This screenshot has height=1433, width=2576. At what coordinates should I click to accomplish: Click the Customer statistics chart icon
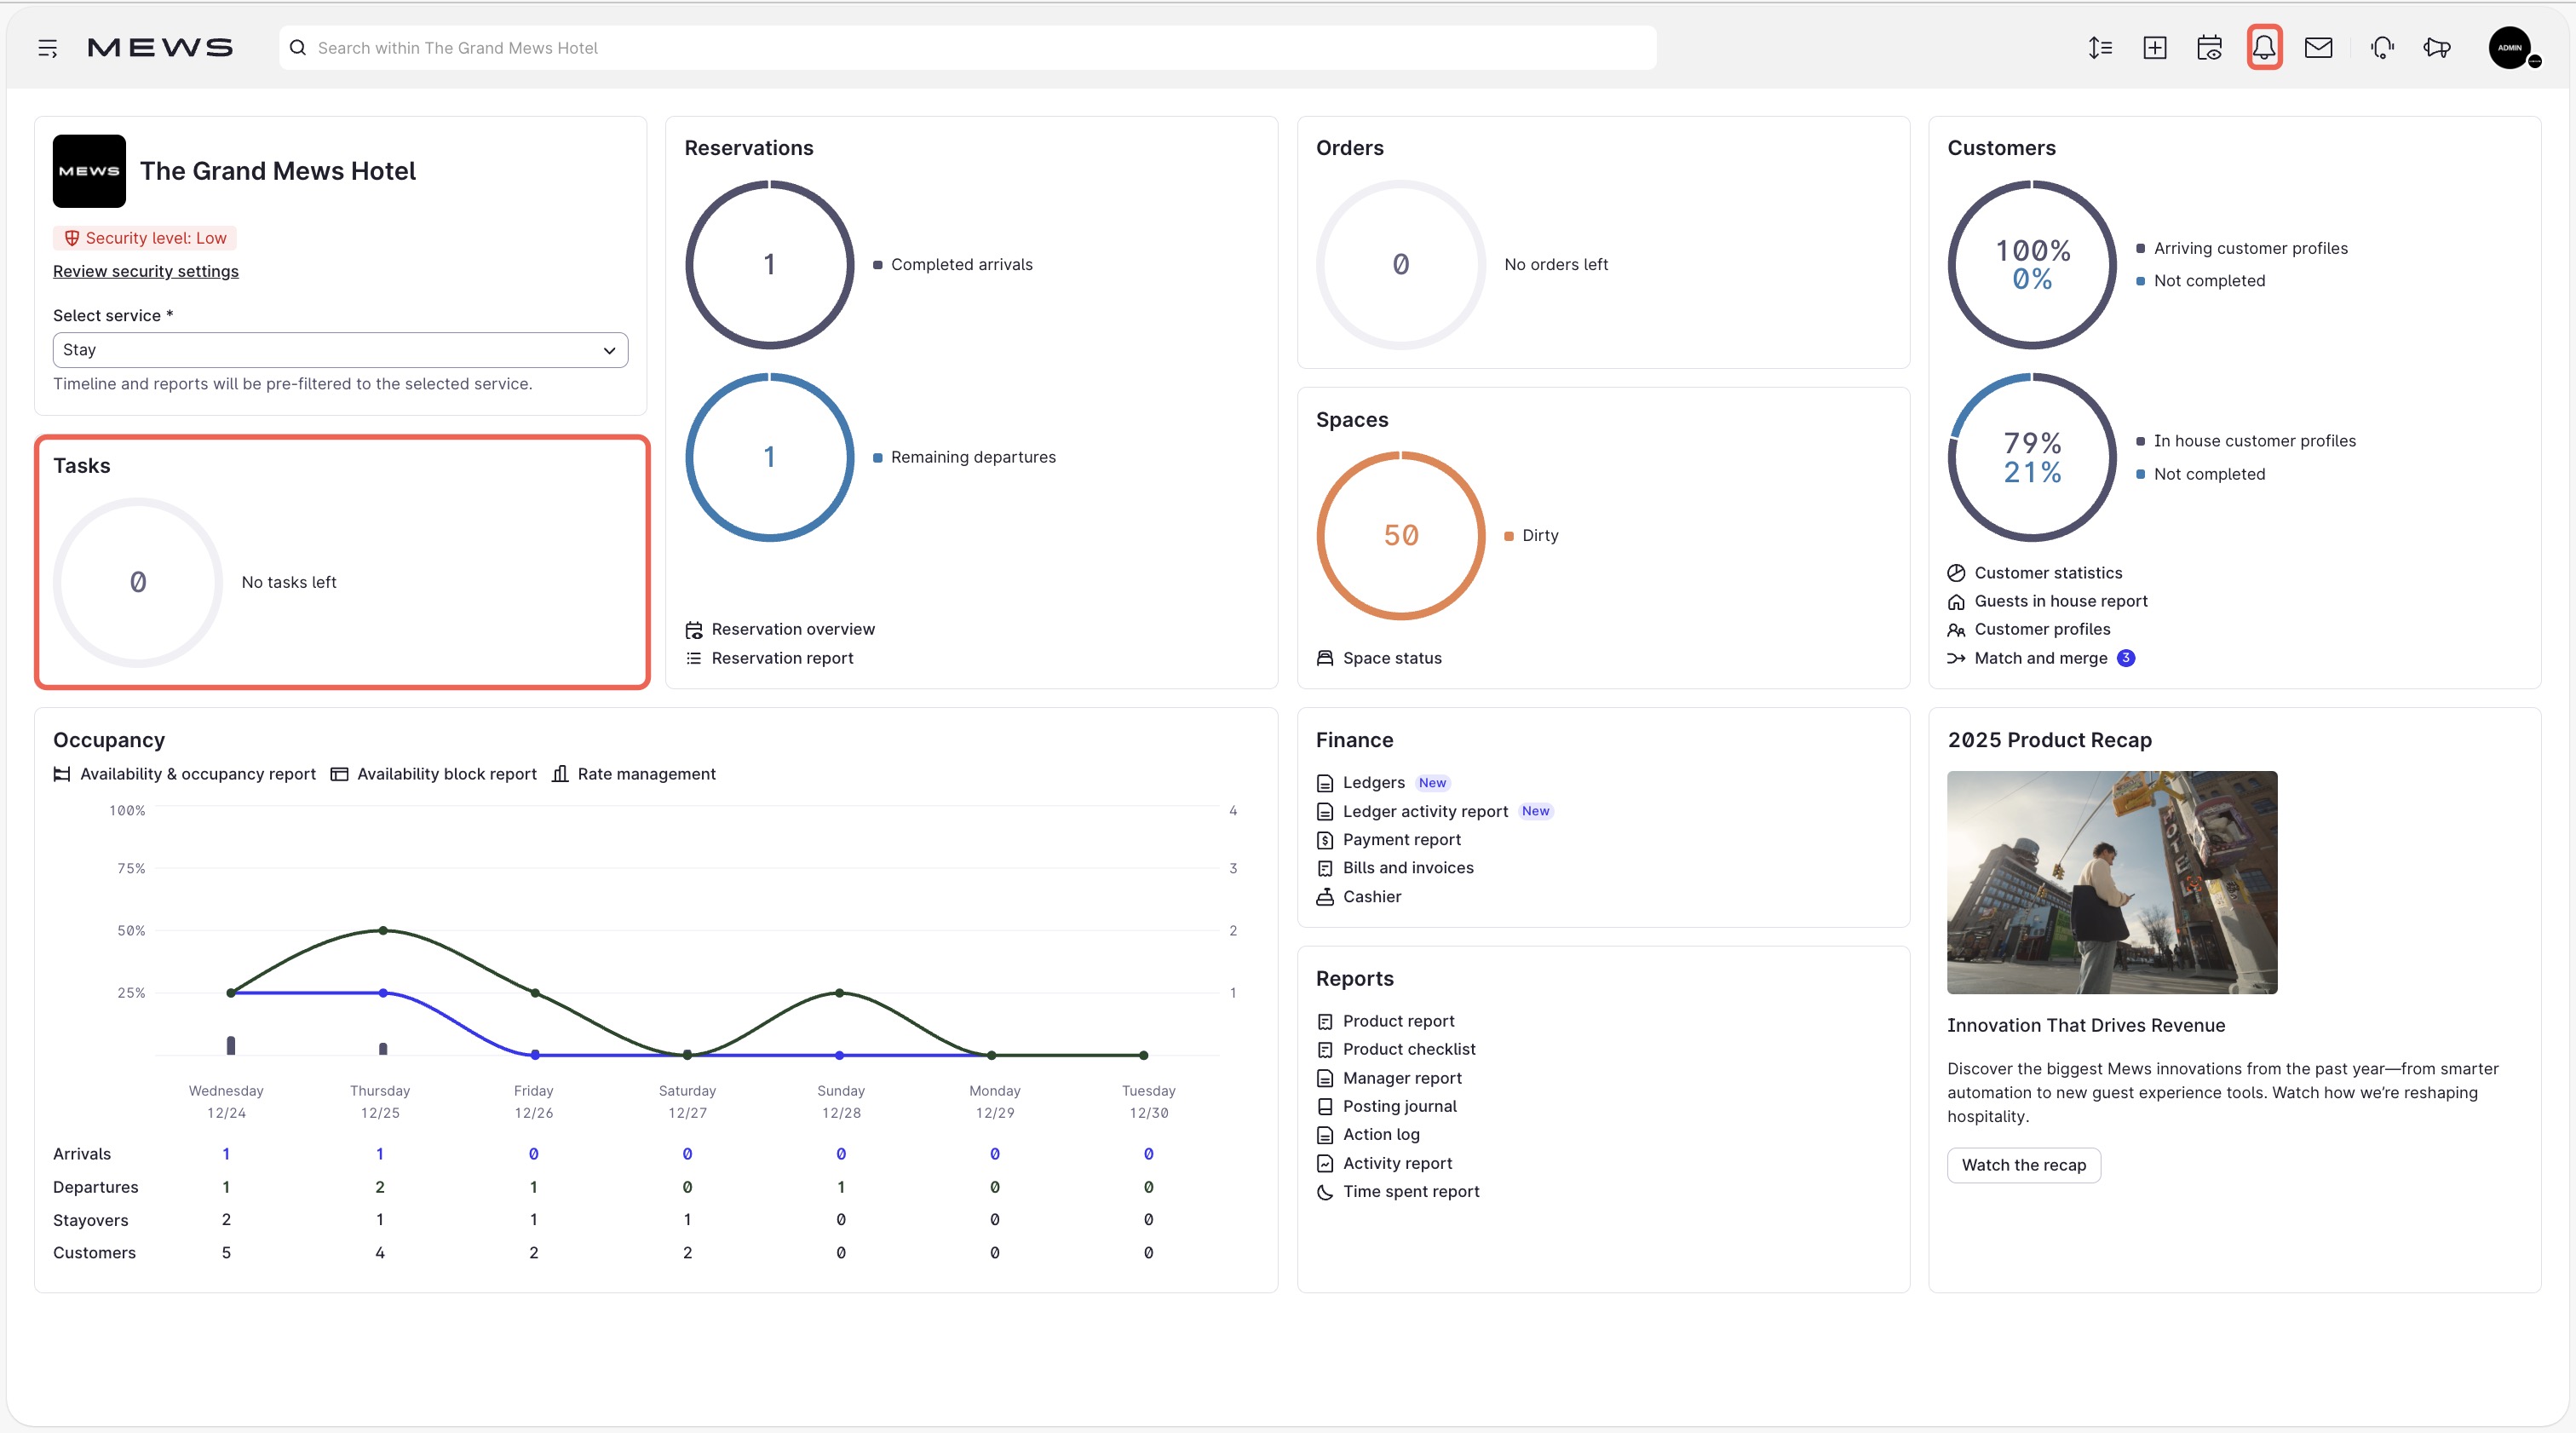point(1956,573)
